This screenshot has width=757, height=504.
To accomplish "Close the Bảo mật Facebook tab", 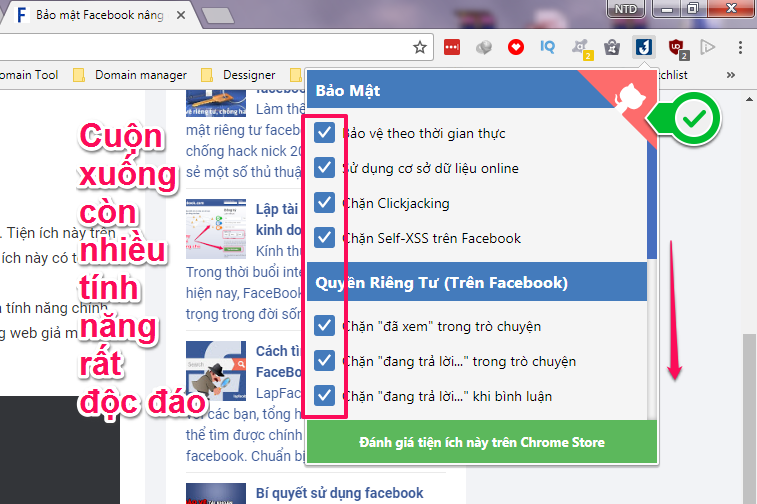I will point(181,15).
